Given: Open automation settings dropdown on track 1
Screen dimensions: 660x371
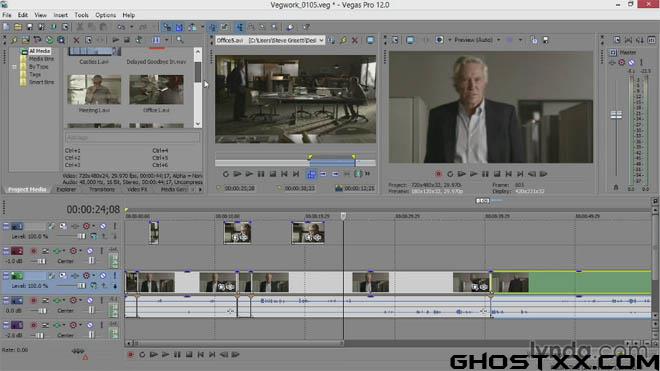Looking at the screenshot, I should 93,226.
